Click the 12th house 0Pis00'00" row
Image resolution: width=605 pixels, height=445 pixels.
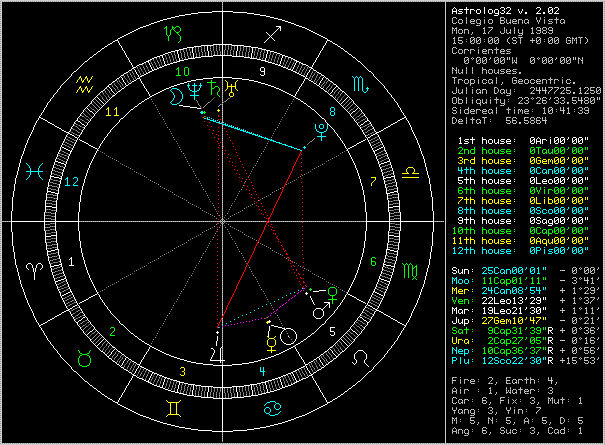(520, 251)
